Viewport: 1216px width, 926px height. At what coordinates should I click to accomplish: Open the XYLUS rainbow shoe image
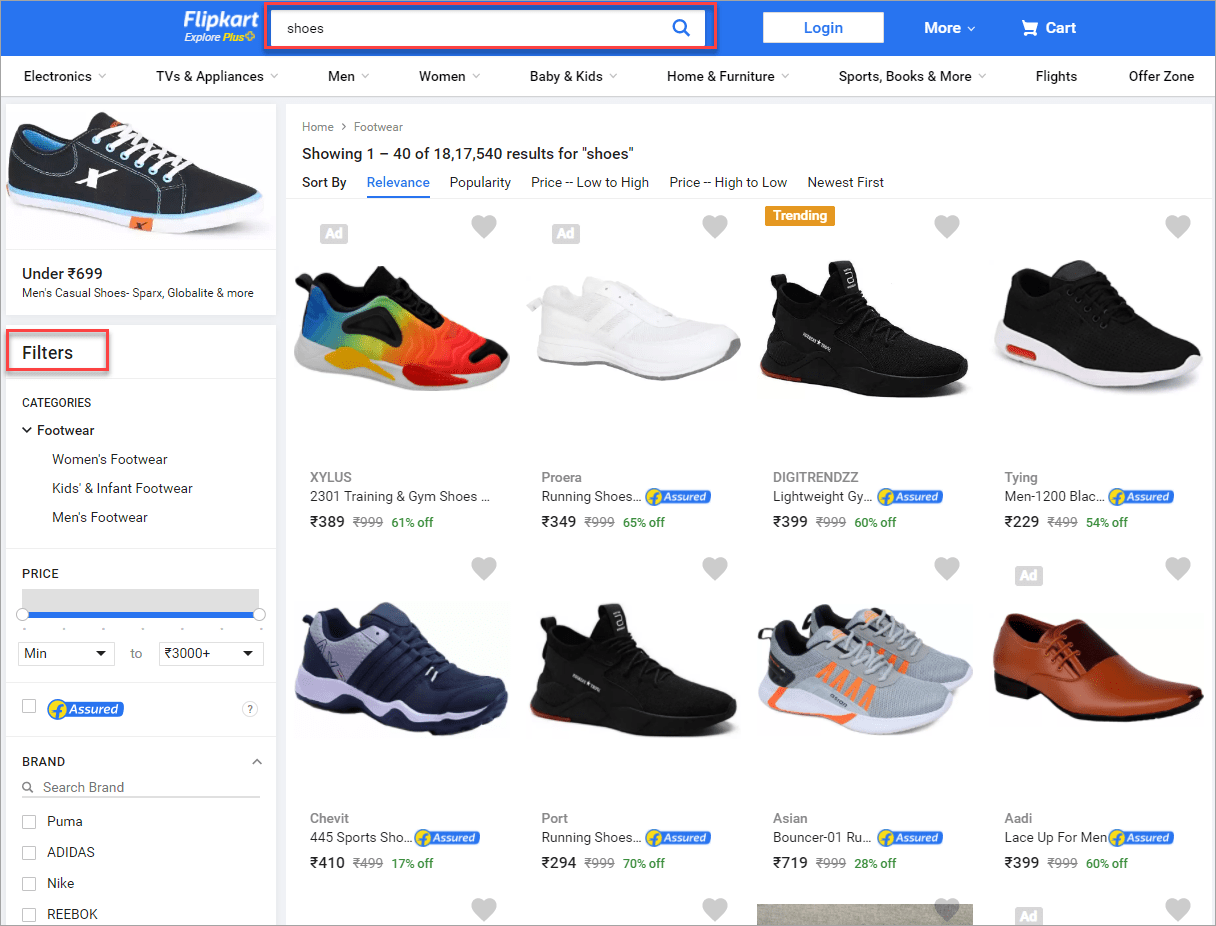402,329
